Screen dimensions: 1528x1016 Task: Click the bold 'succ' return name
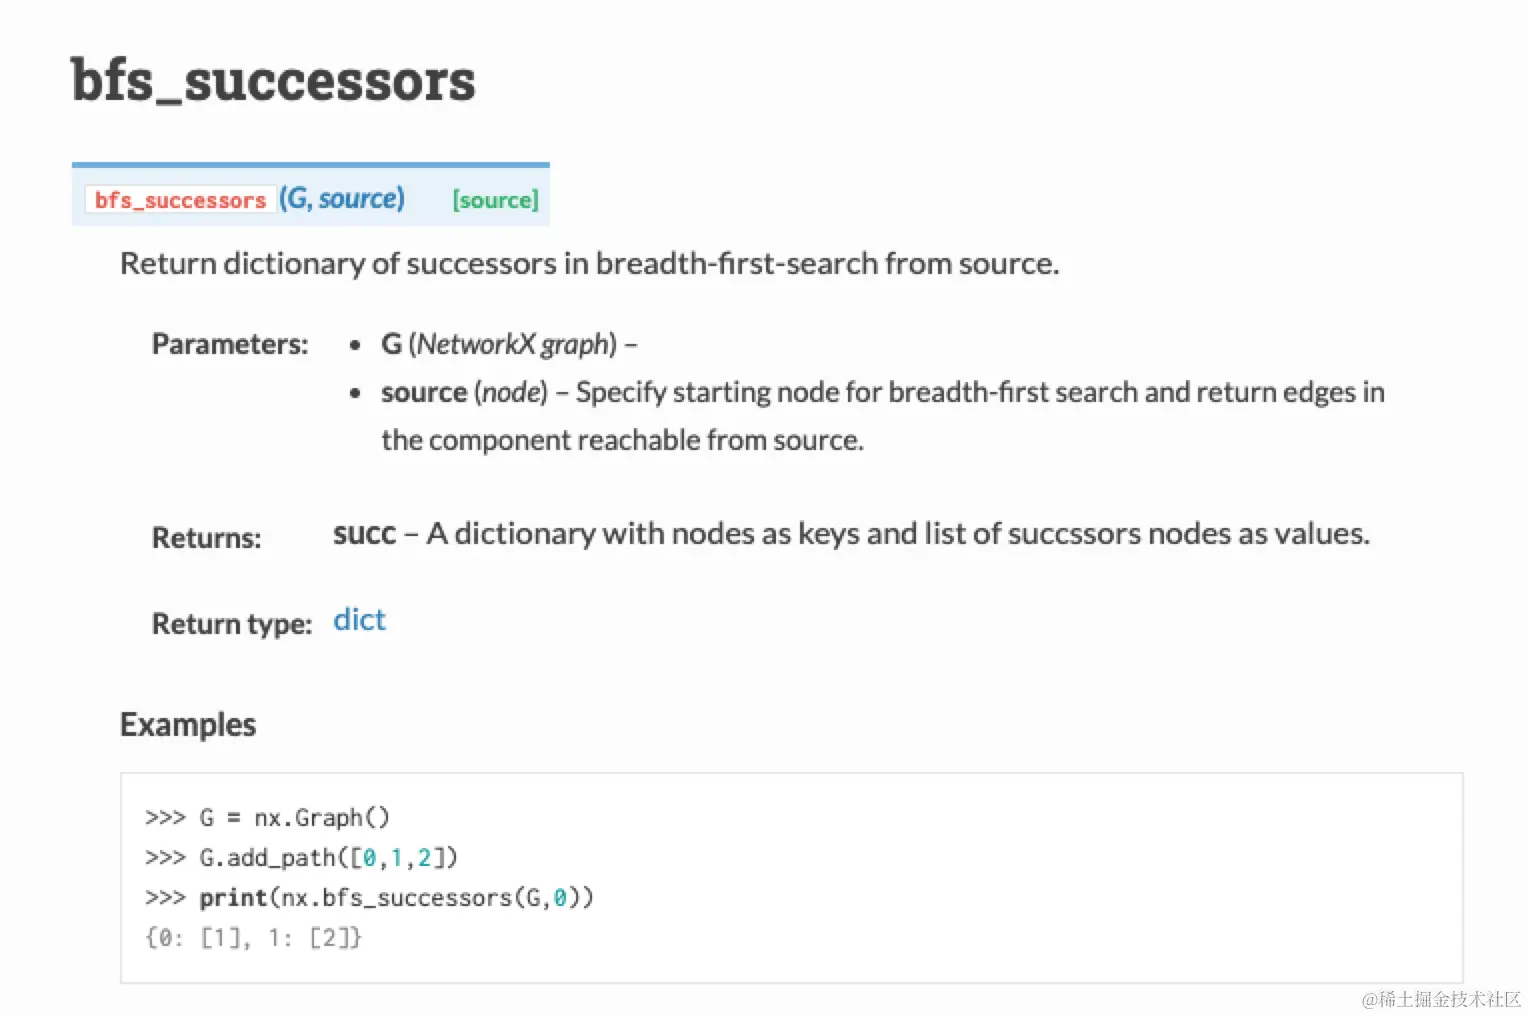point(364,534)
